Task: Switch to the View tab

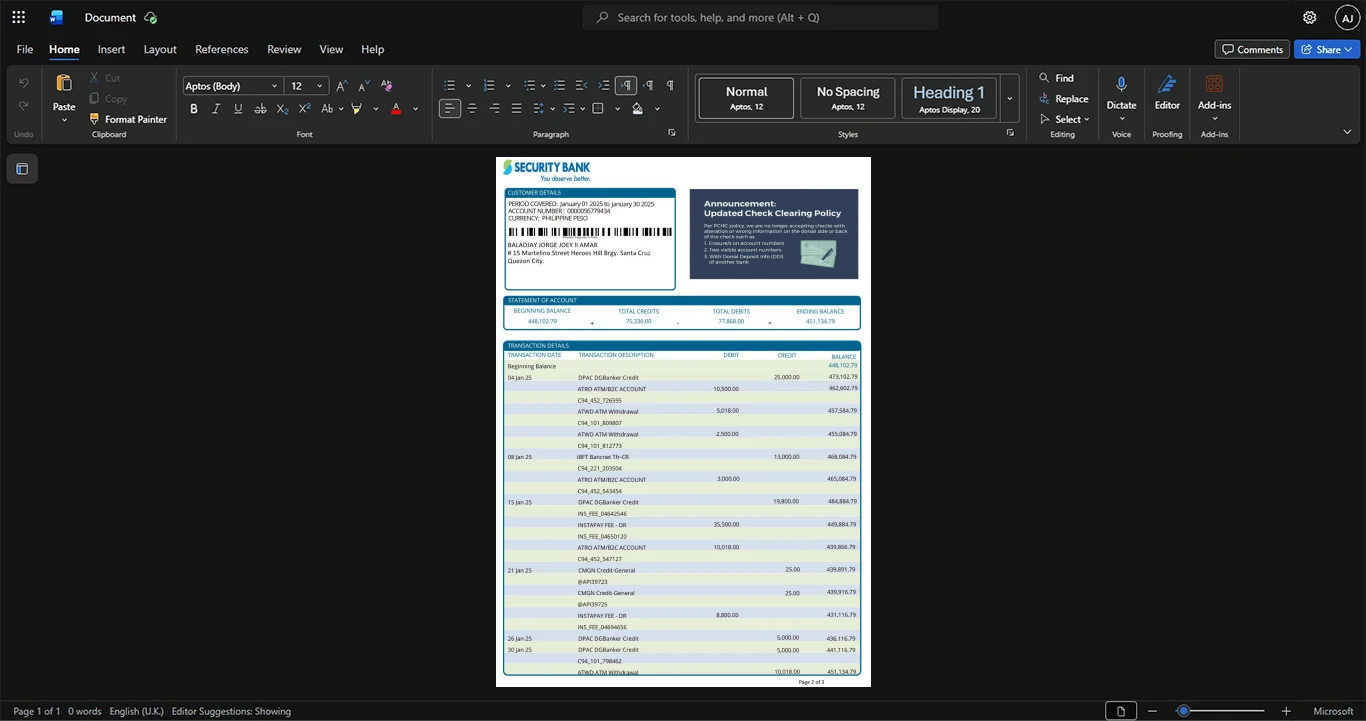Action: pos(331,49)
